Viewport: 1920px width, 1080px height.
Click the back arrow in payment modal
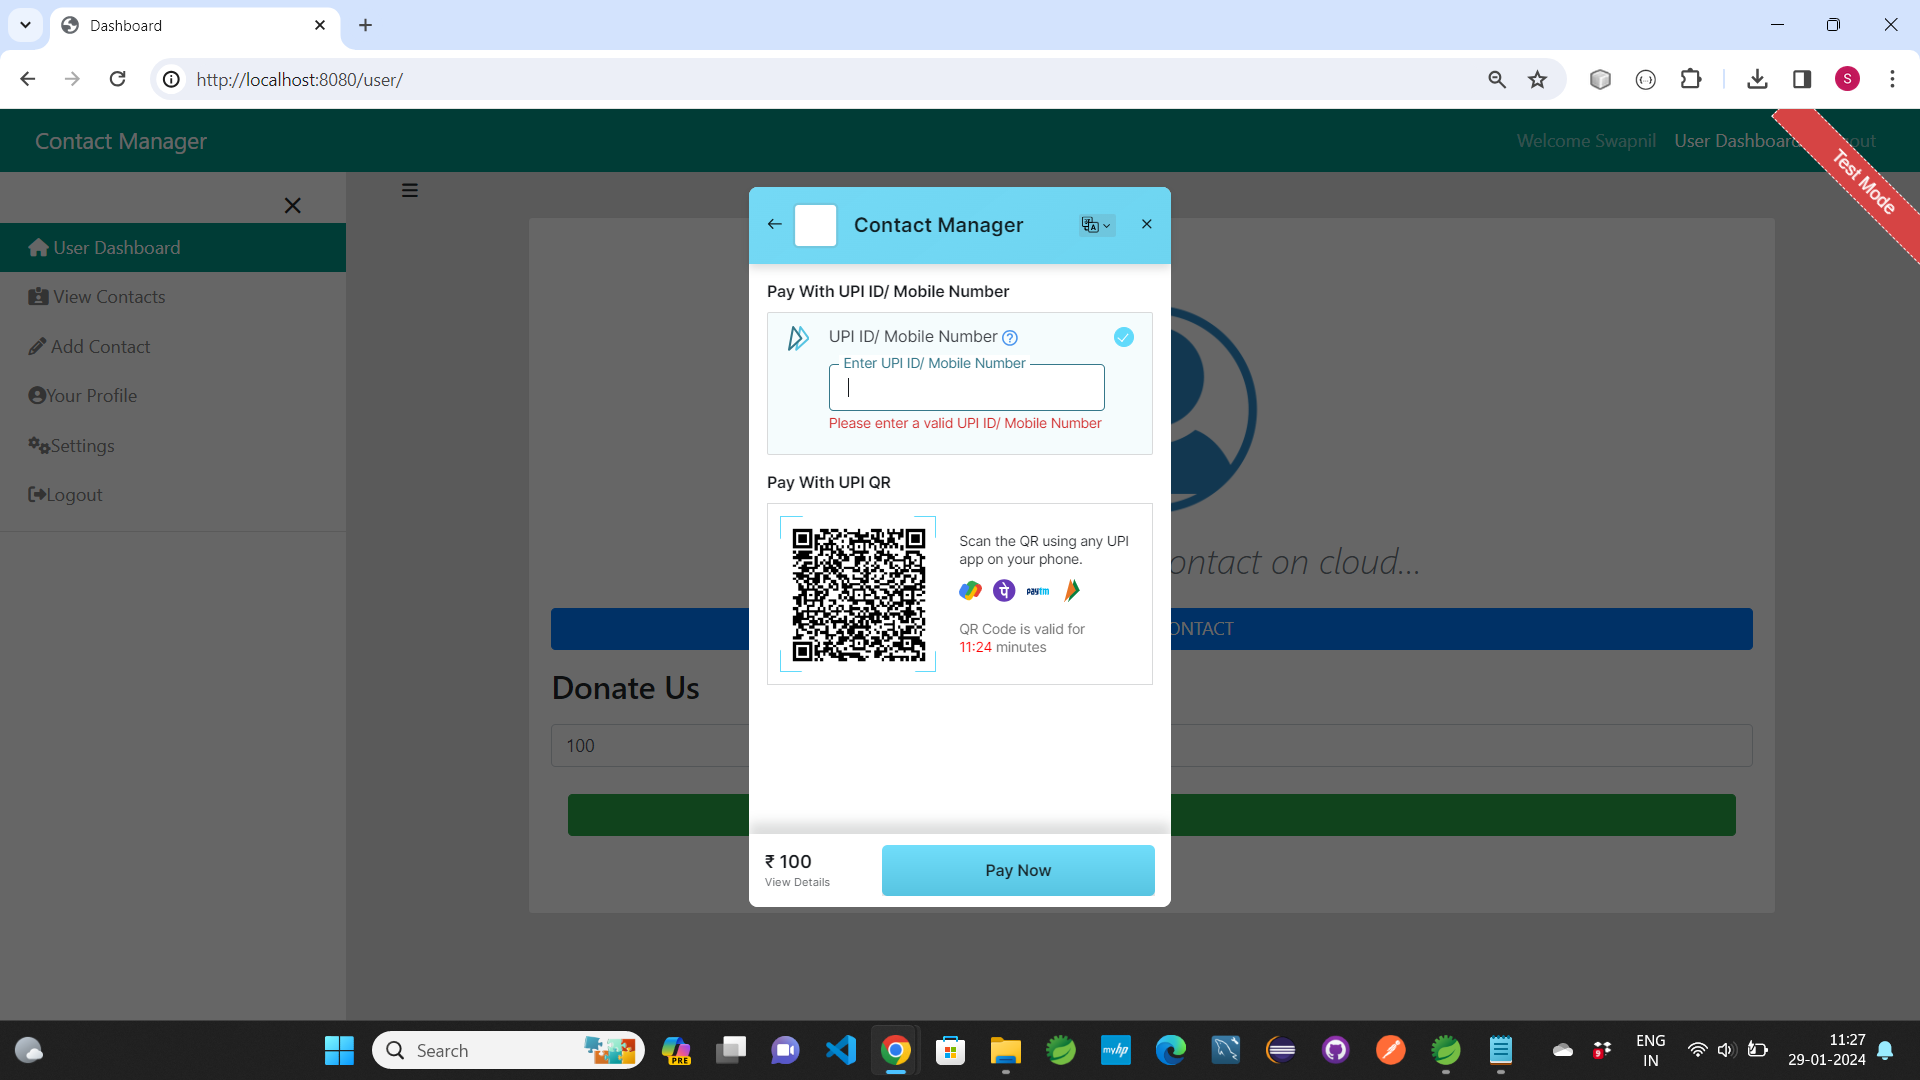[x=774, y=224]
